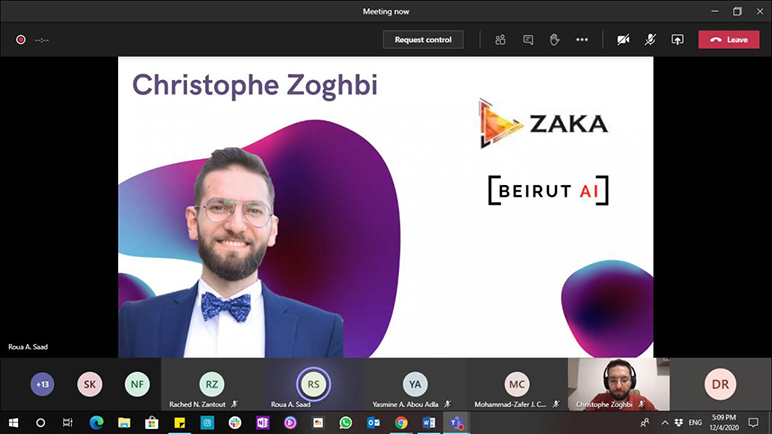Leave the meeting

click(729, 40)
